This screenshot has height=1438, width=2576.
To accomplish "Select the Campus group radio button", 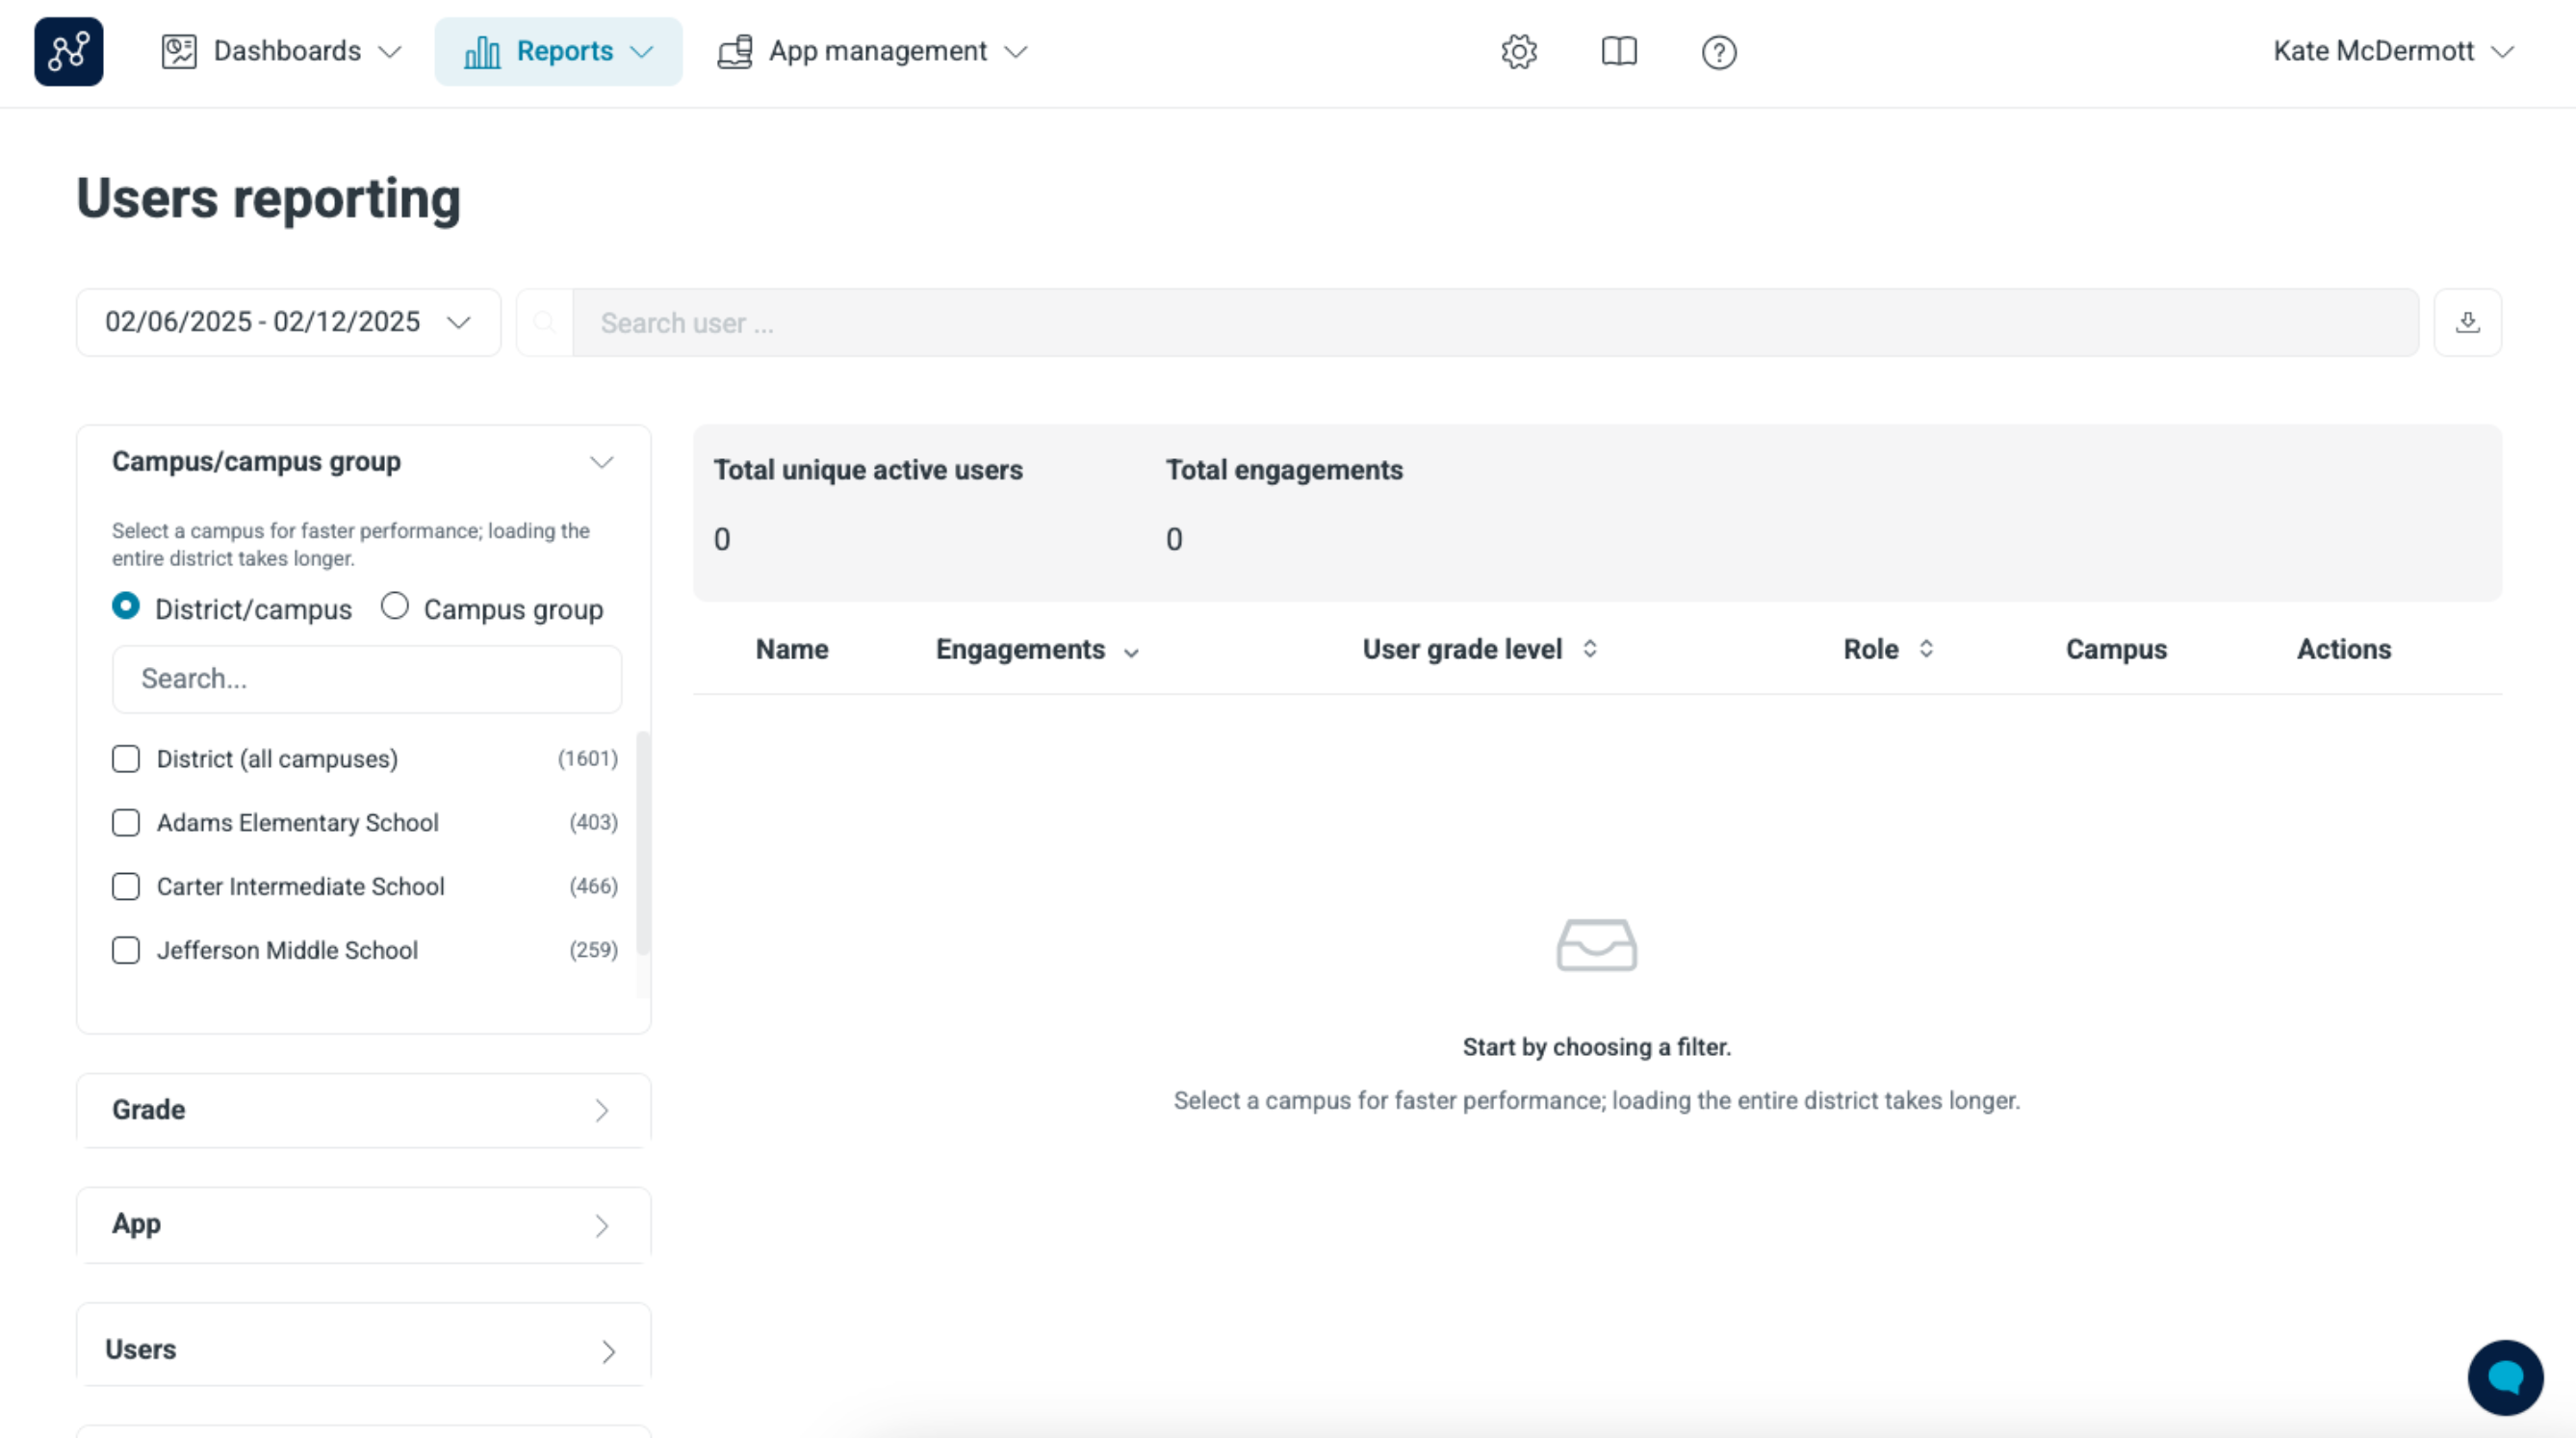I will pos(395,605).
